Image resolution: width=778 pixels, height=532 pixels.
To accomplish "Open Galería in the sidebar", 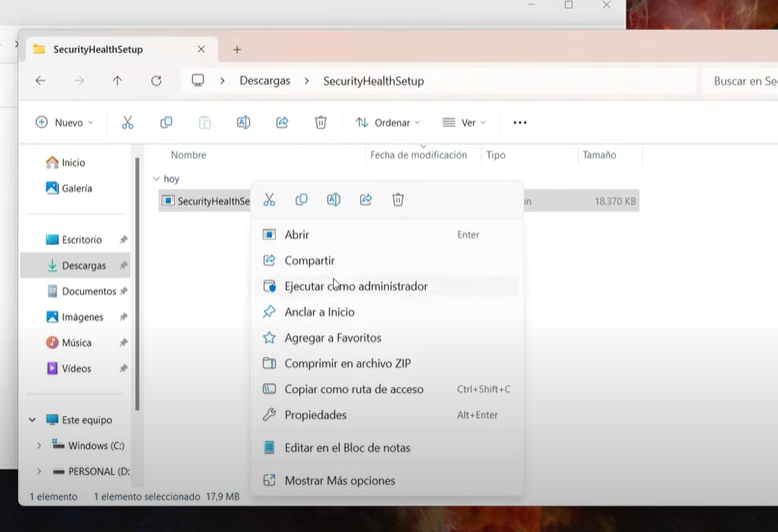I will [x=68, y=189].
